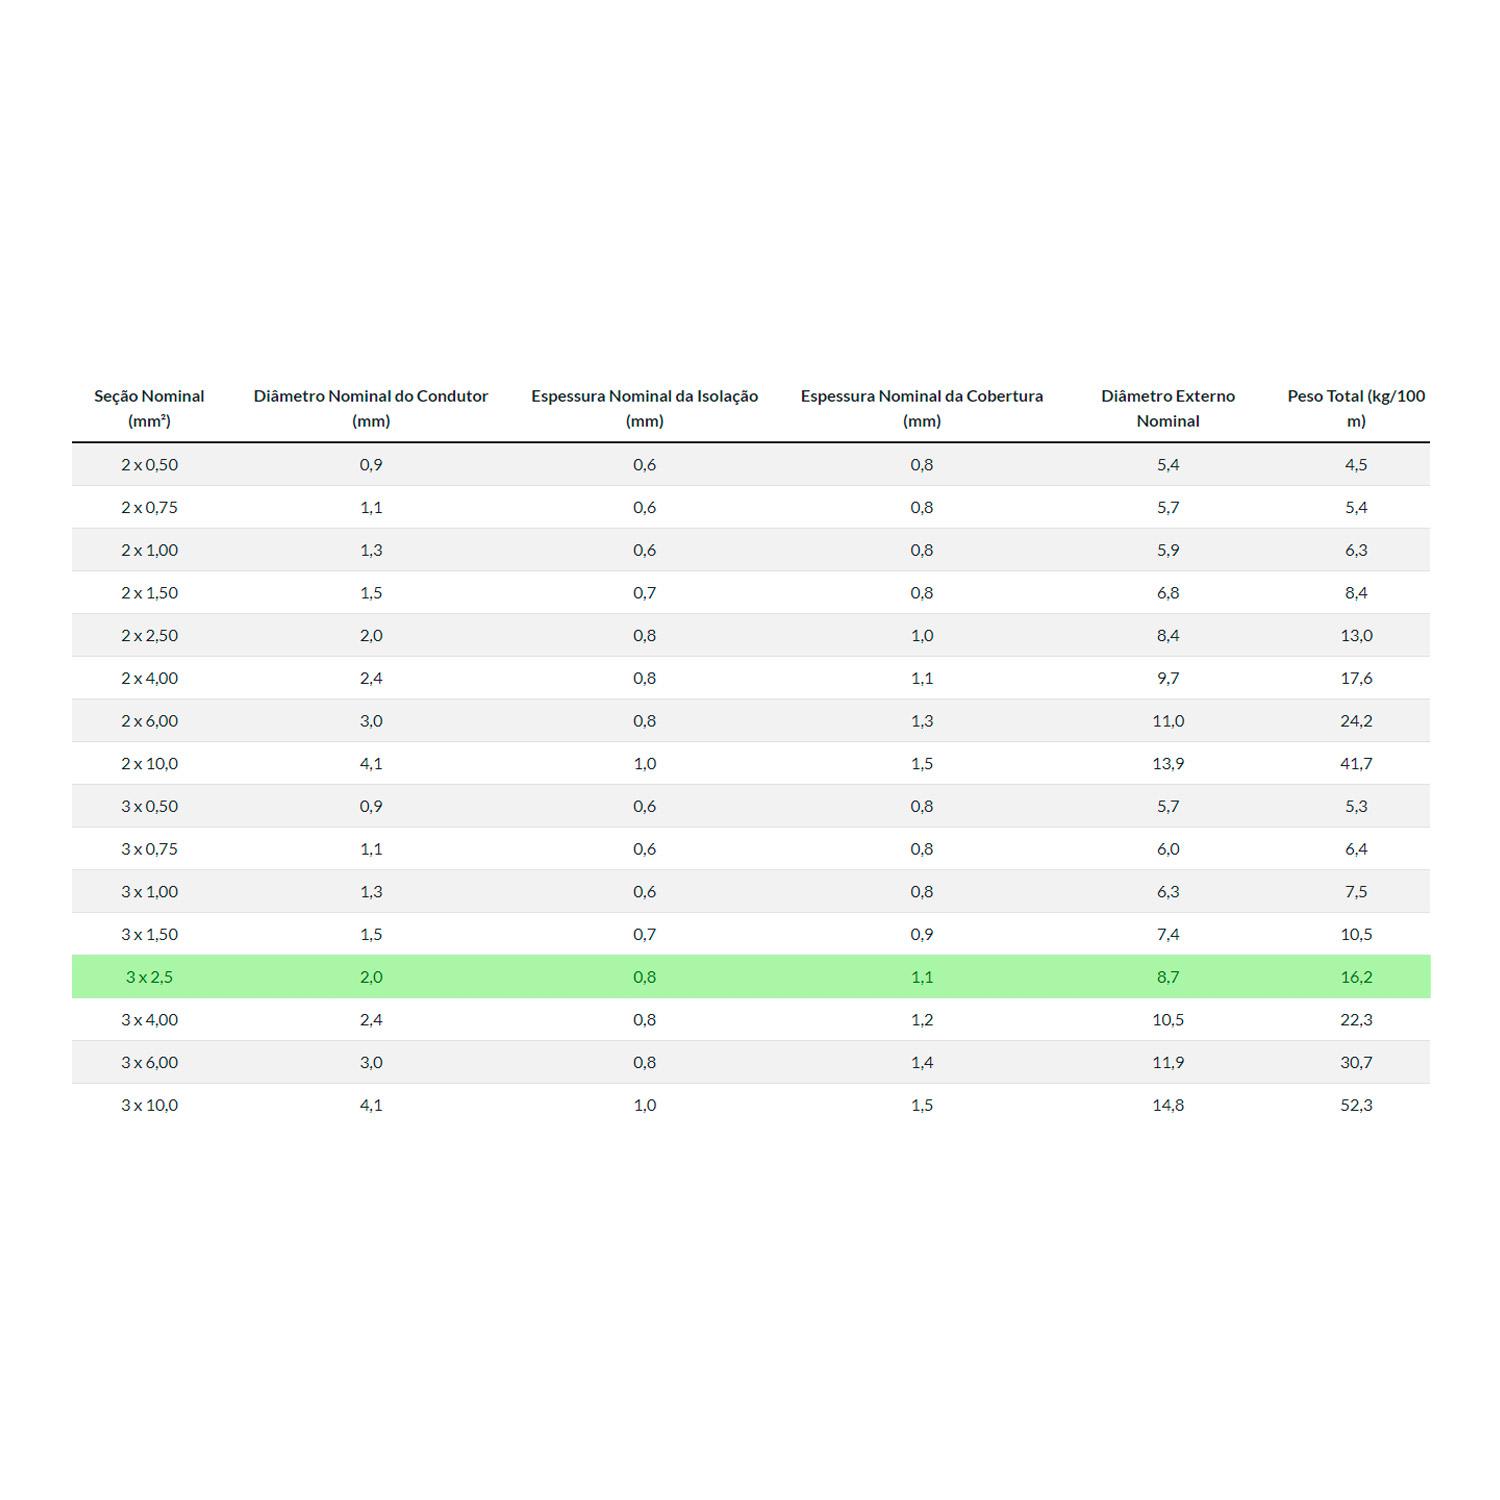The height and width of the screenshot is (1500, 1500).
Task: Click the 'Seção Nominal (mm²)' column header
Action: click(149, 408)
